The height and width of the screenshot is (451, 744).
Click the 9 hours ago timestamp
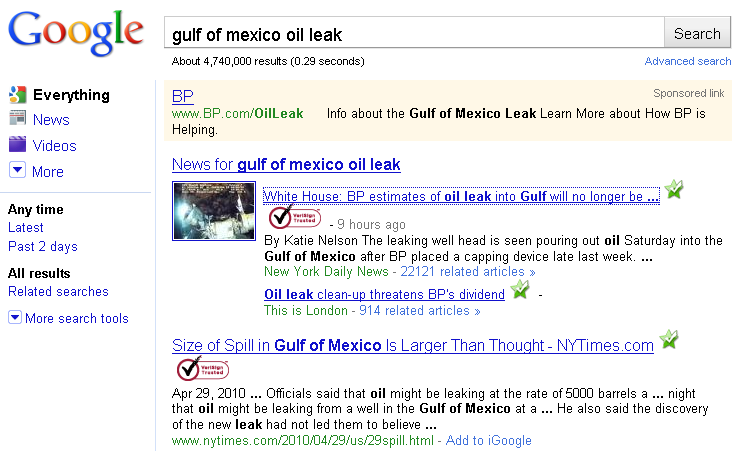tap(371, 225)
